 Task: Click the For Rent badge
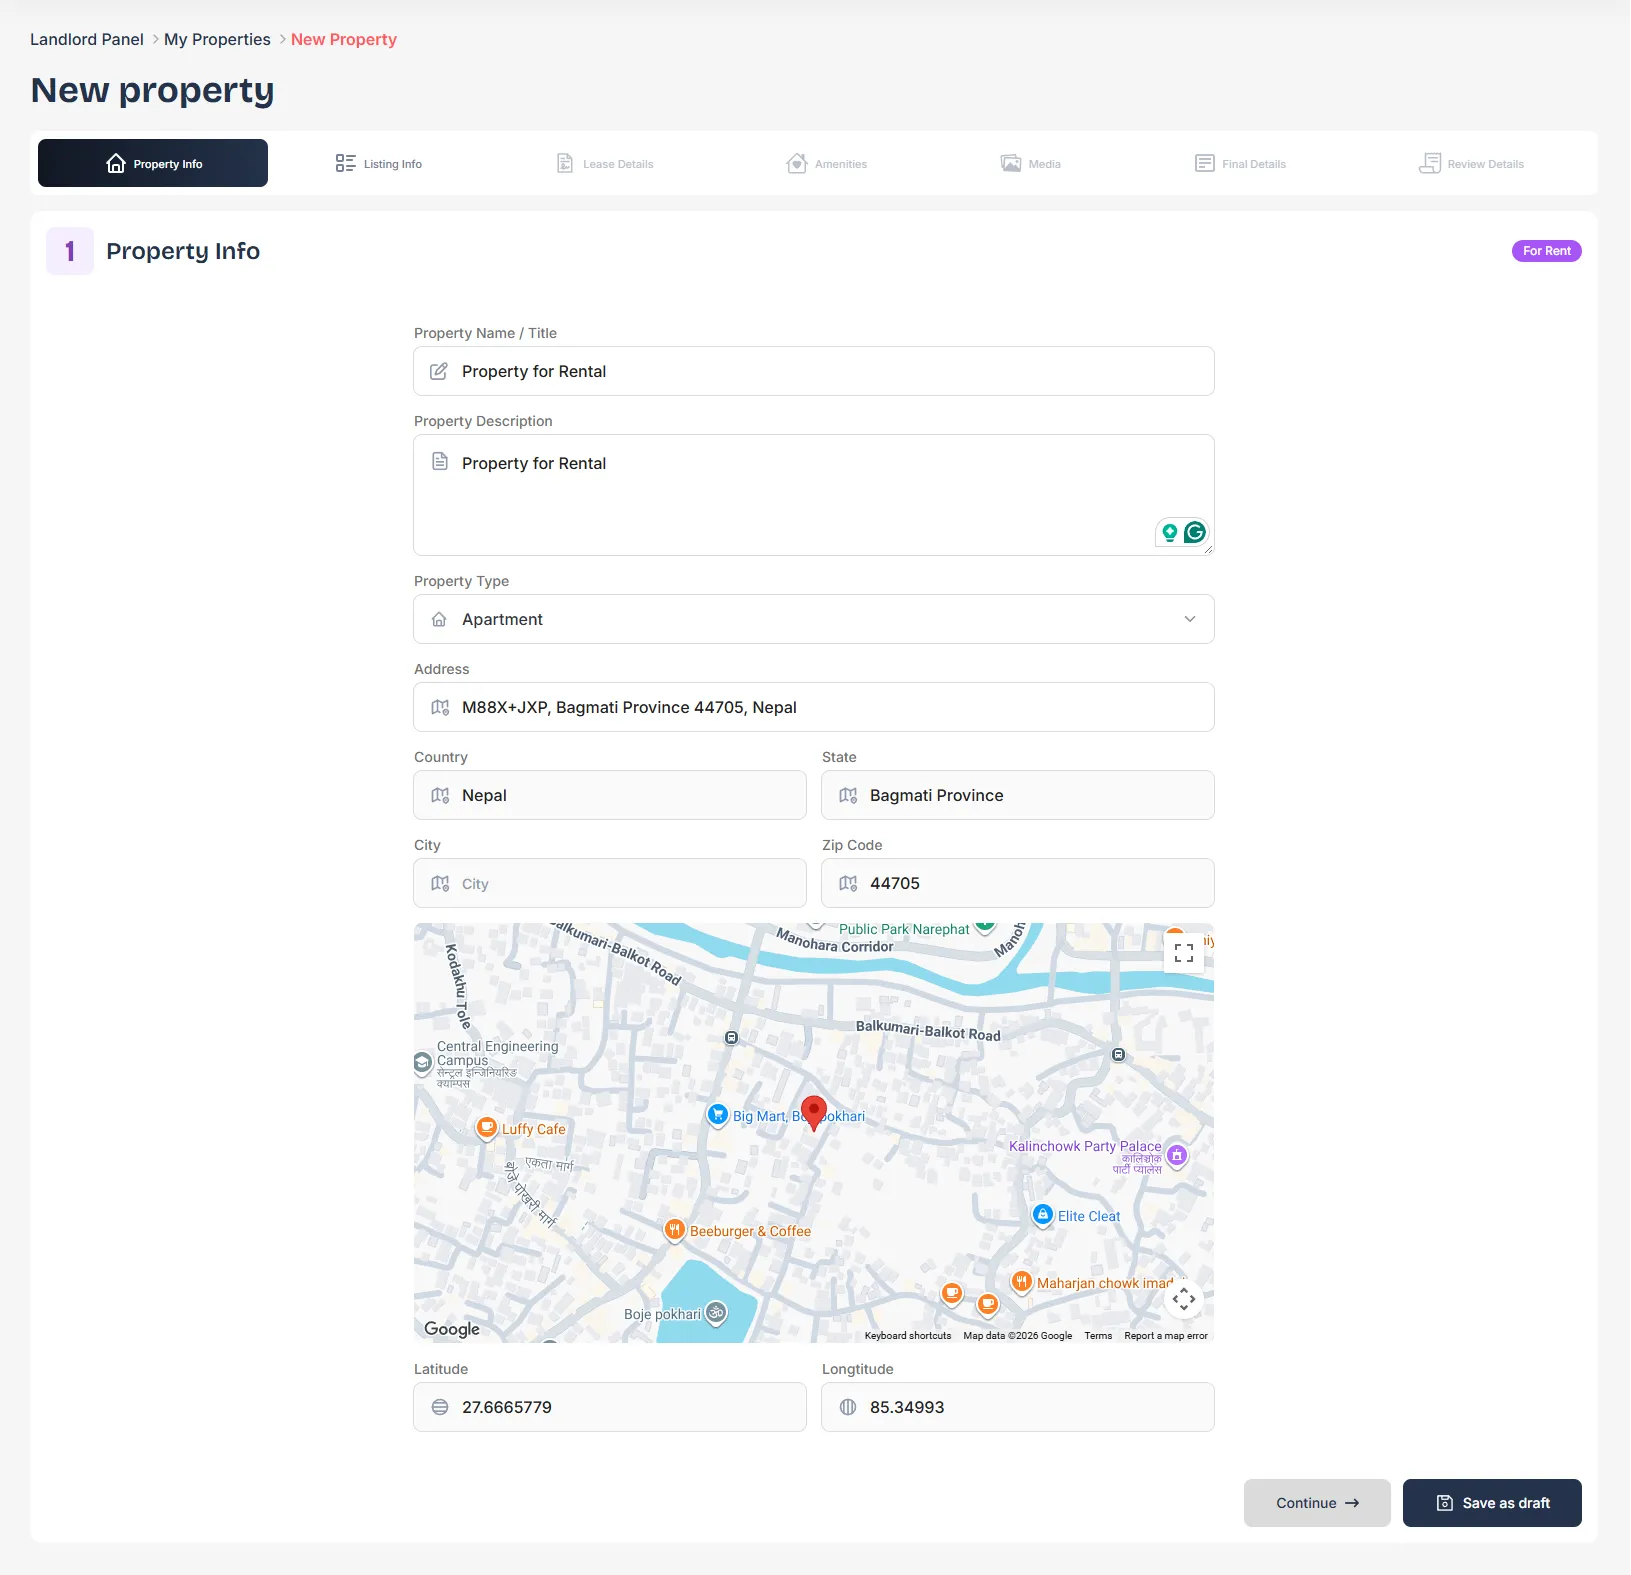1546,251
